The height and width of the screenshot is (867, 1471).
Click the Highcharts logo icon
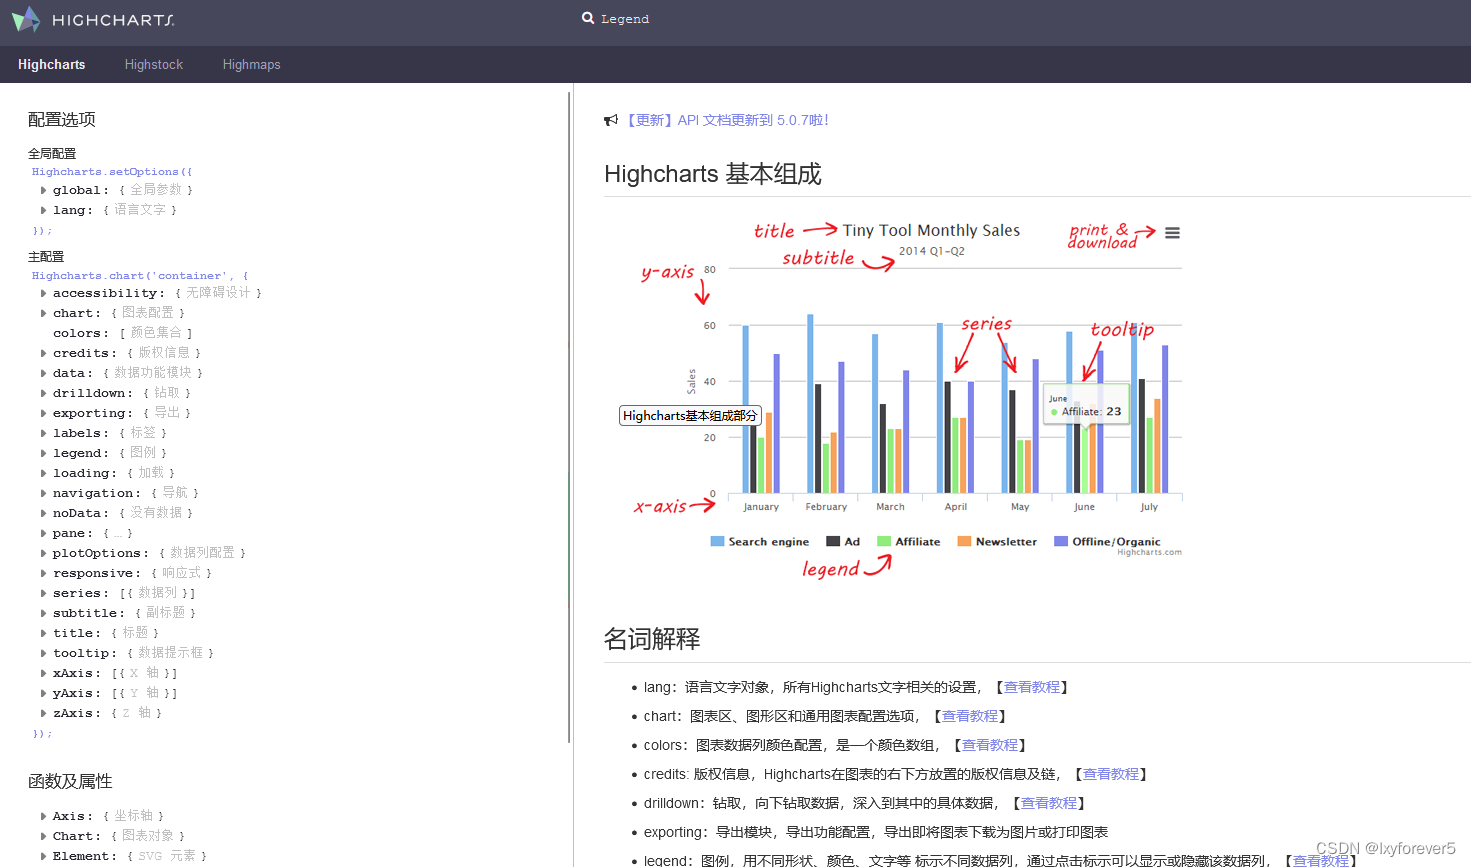pos(26,19)
